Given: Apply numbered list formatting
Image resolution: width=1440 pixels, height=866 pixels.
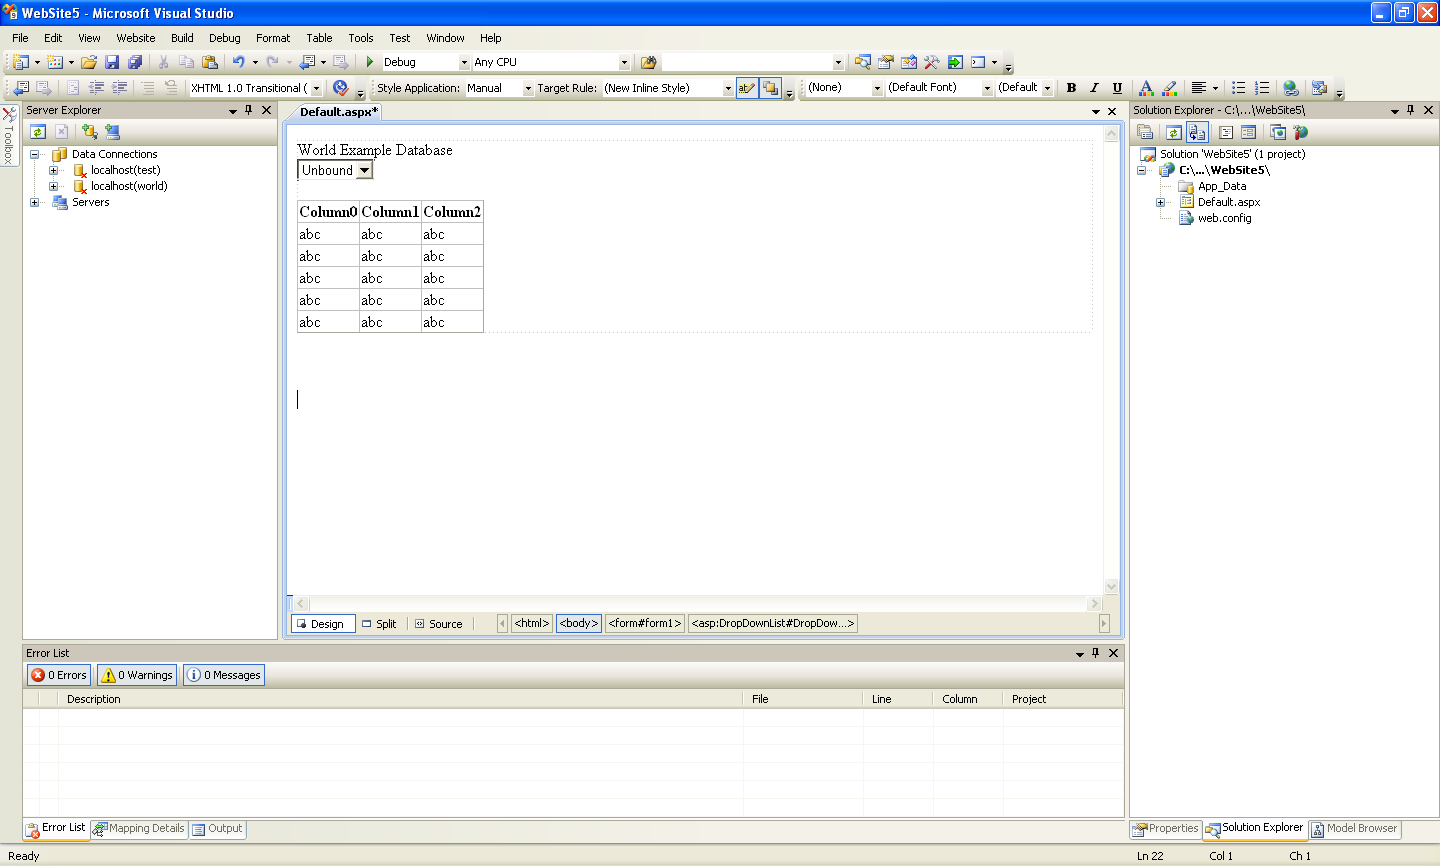Looking at the screenshot, I should (1262, 88).
